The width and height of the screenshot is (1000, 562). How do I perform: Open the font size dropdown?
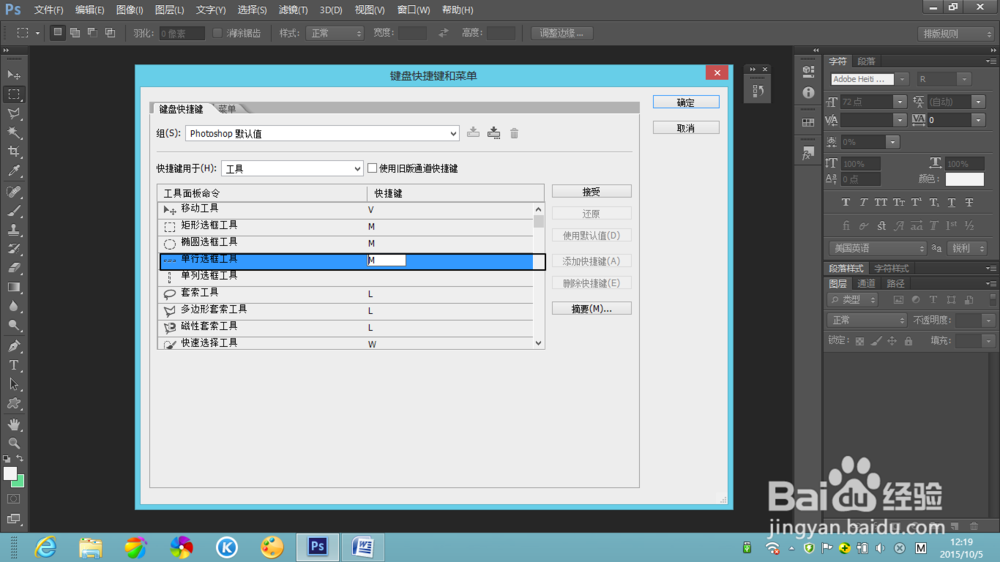[899, 101]
